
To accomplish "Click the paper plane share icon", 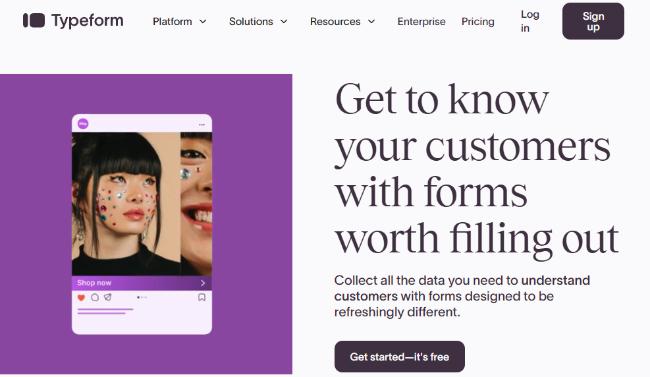I will point(108,297).
